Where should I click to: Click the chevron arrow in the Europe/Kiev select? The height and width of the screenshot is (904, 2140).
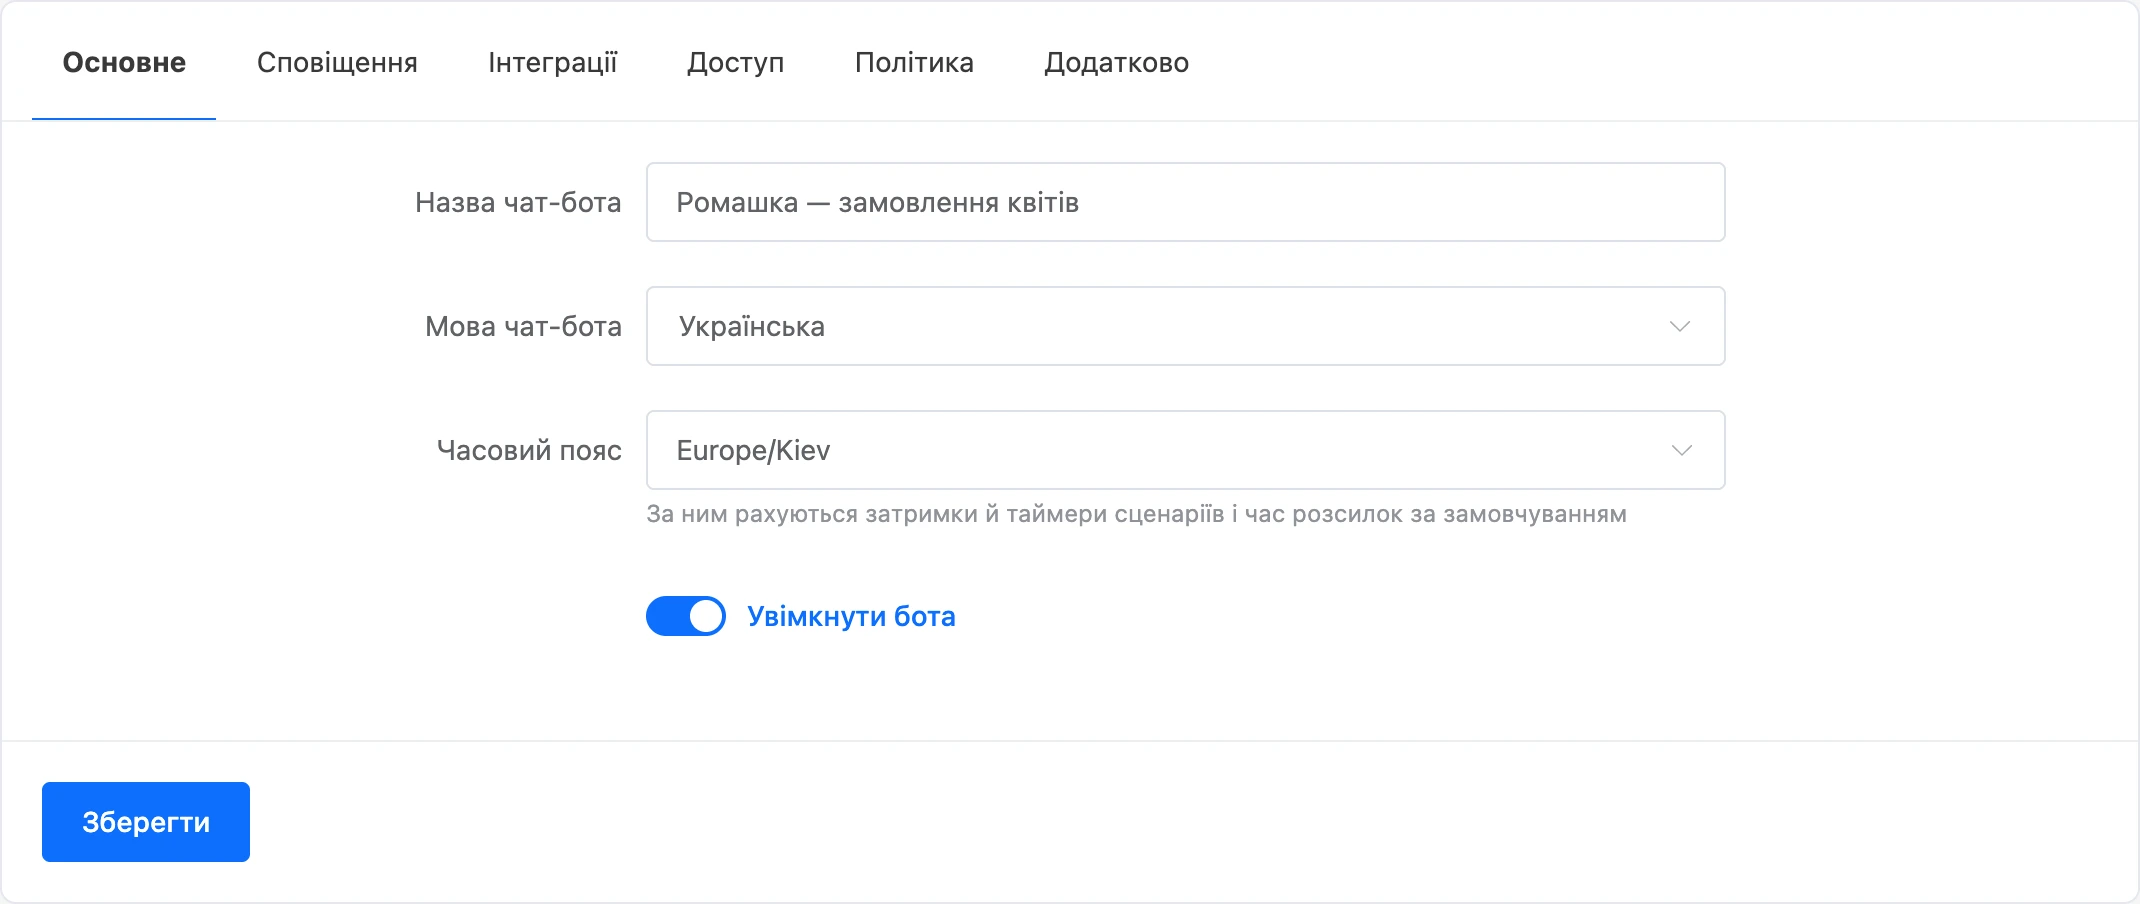click(x=1681, y=451)
